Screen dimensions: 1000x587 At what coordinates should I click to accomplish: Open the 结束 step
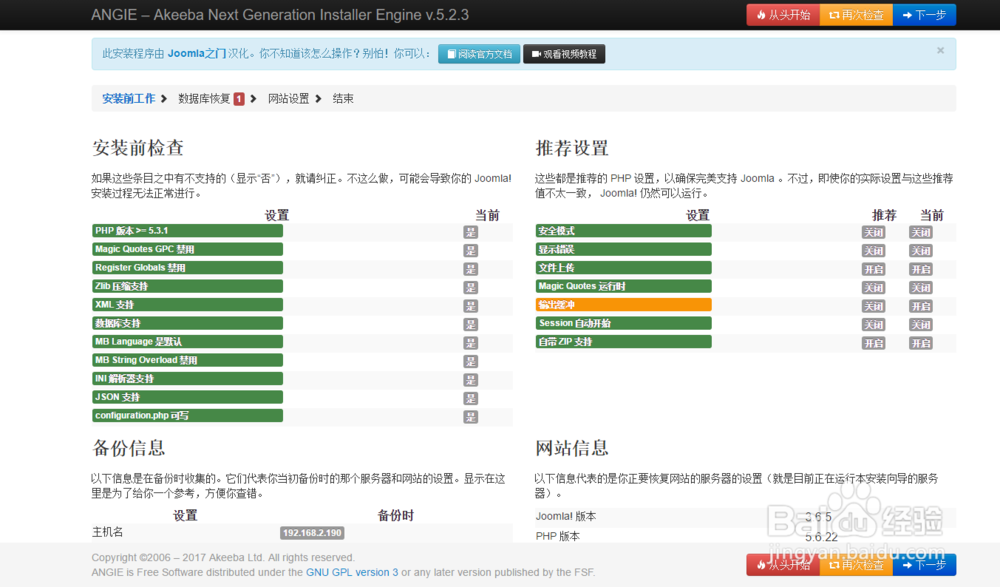(x=342, y=98)
